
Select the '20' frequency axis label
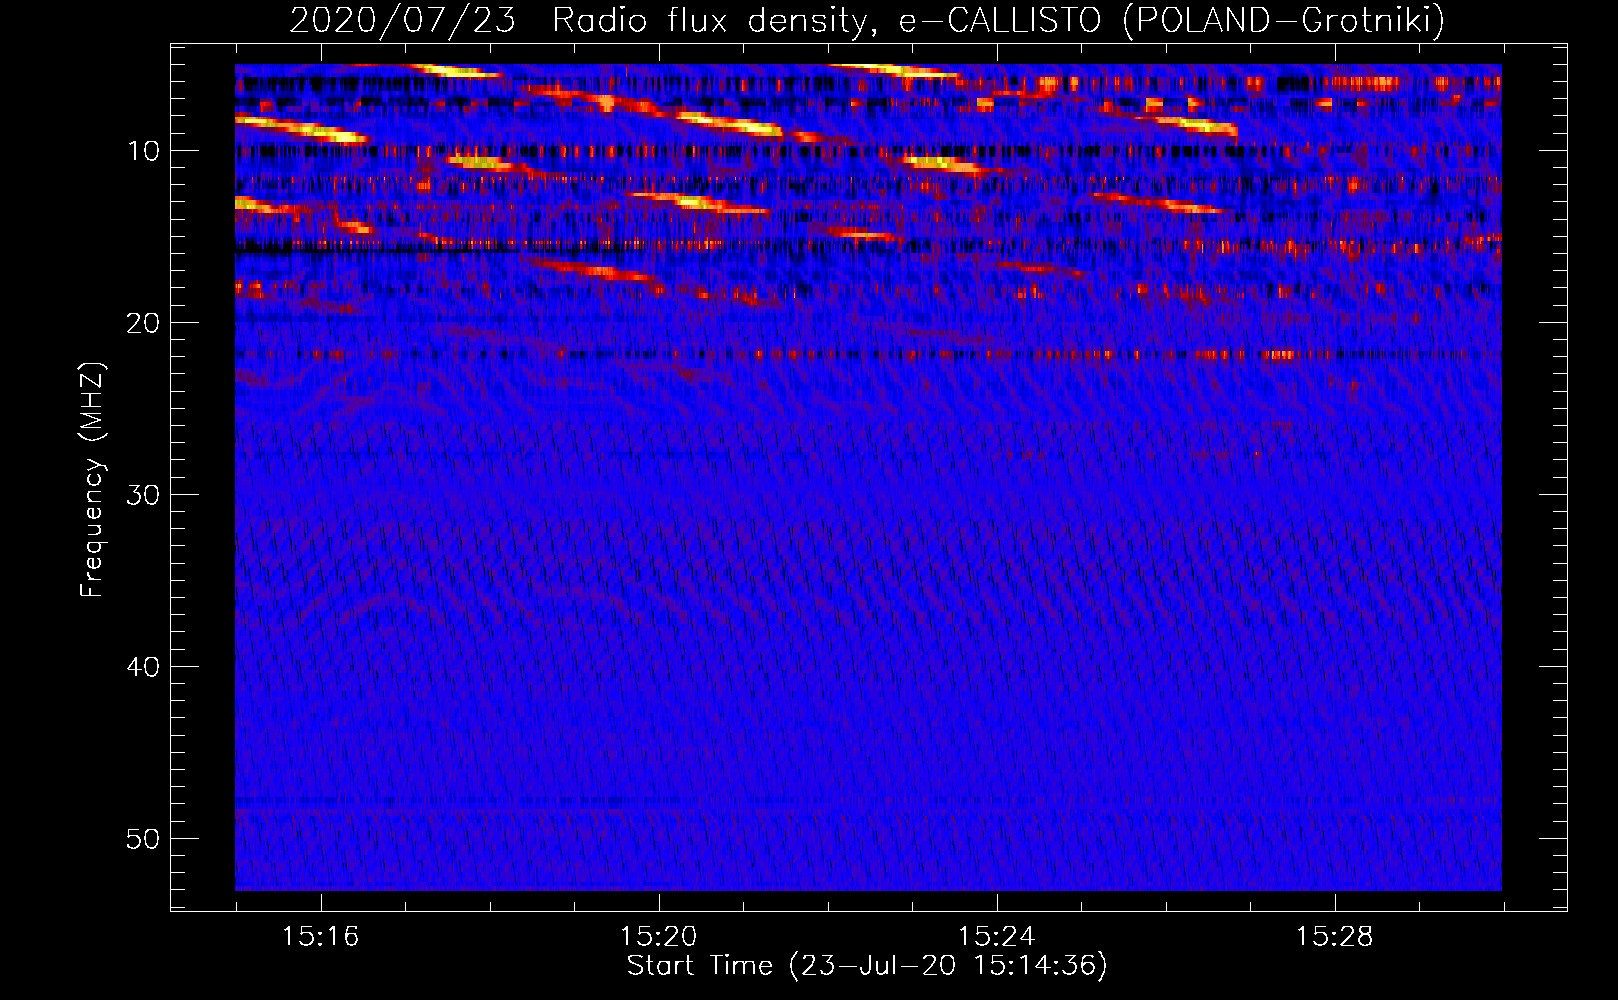144,323
